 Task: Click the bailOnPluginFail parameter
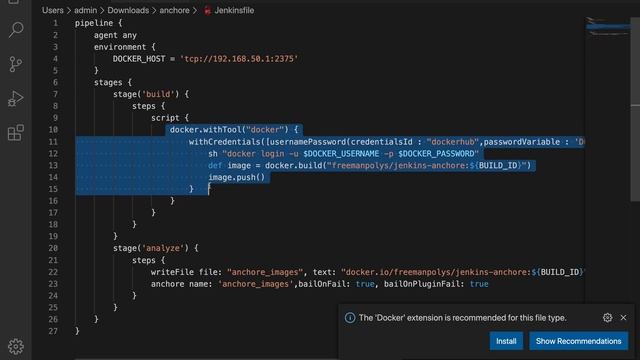[424, 284]
